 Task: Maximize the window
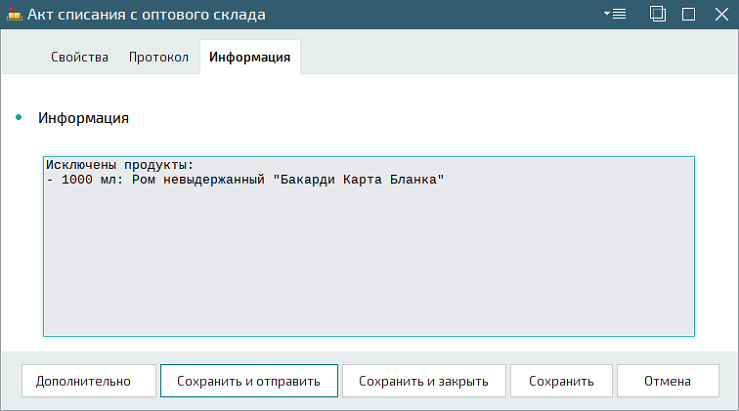689,14
